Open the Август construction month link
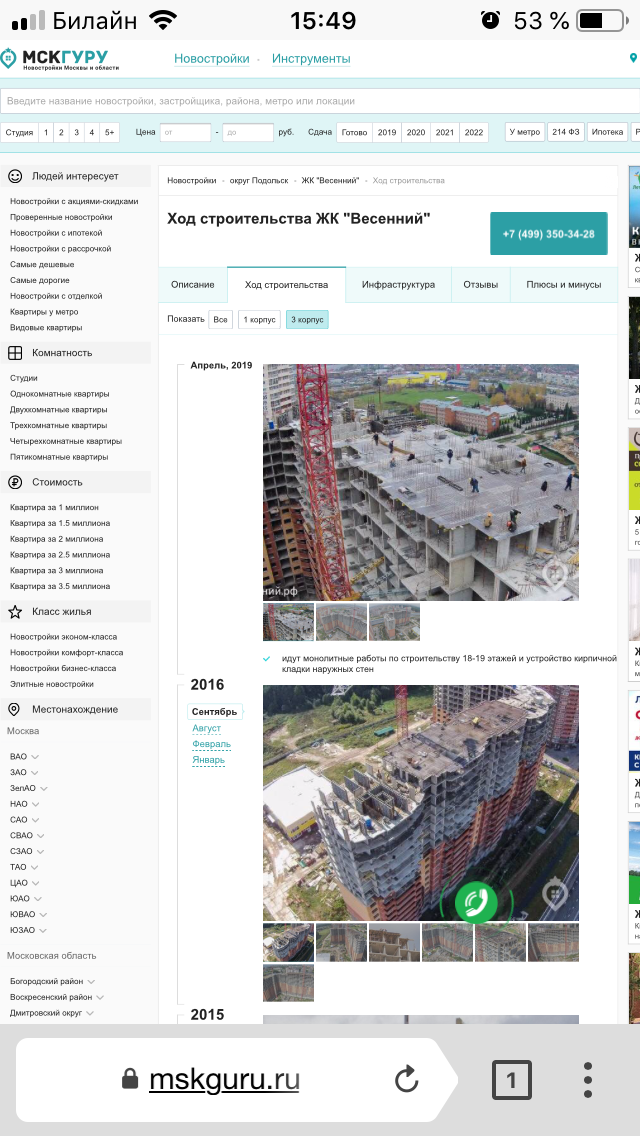640x1136 pixels. click(206, 728)
